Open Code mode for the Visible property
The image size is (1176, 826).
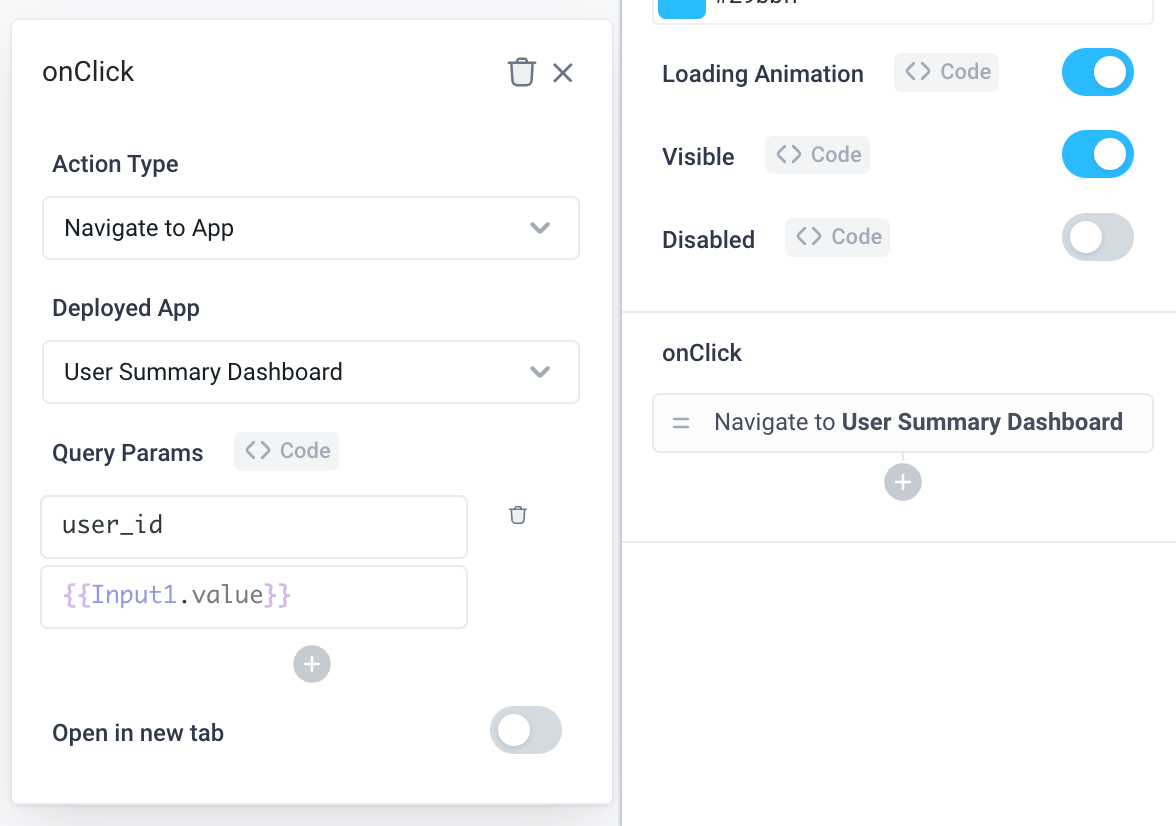click(817, 154)
